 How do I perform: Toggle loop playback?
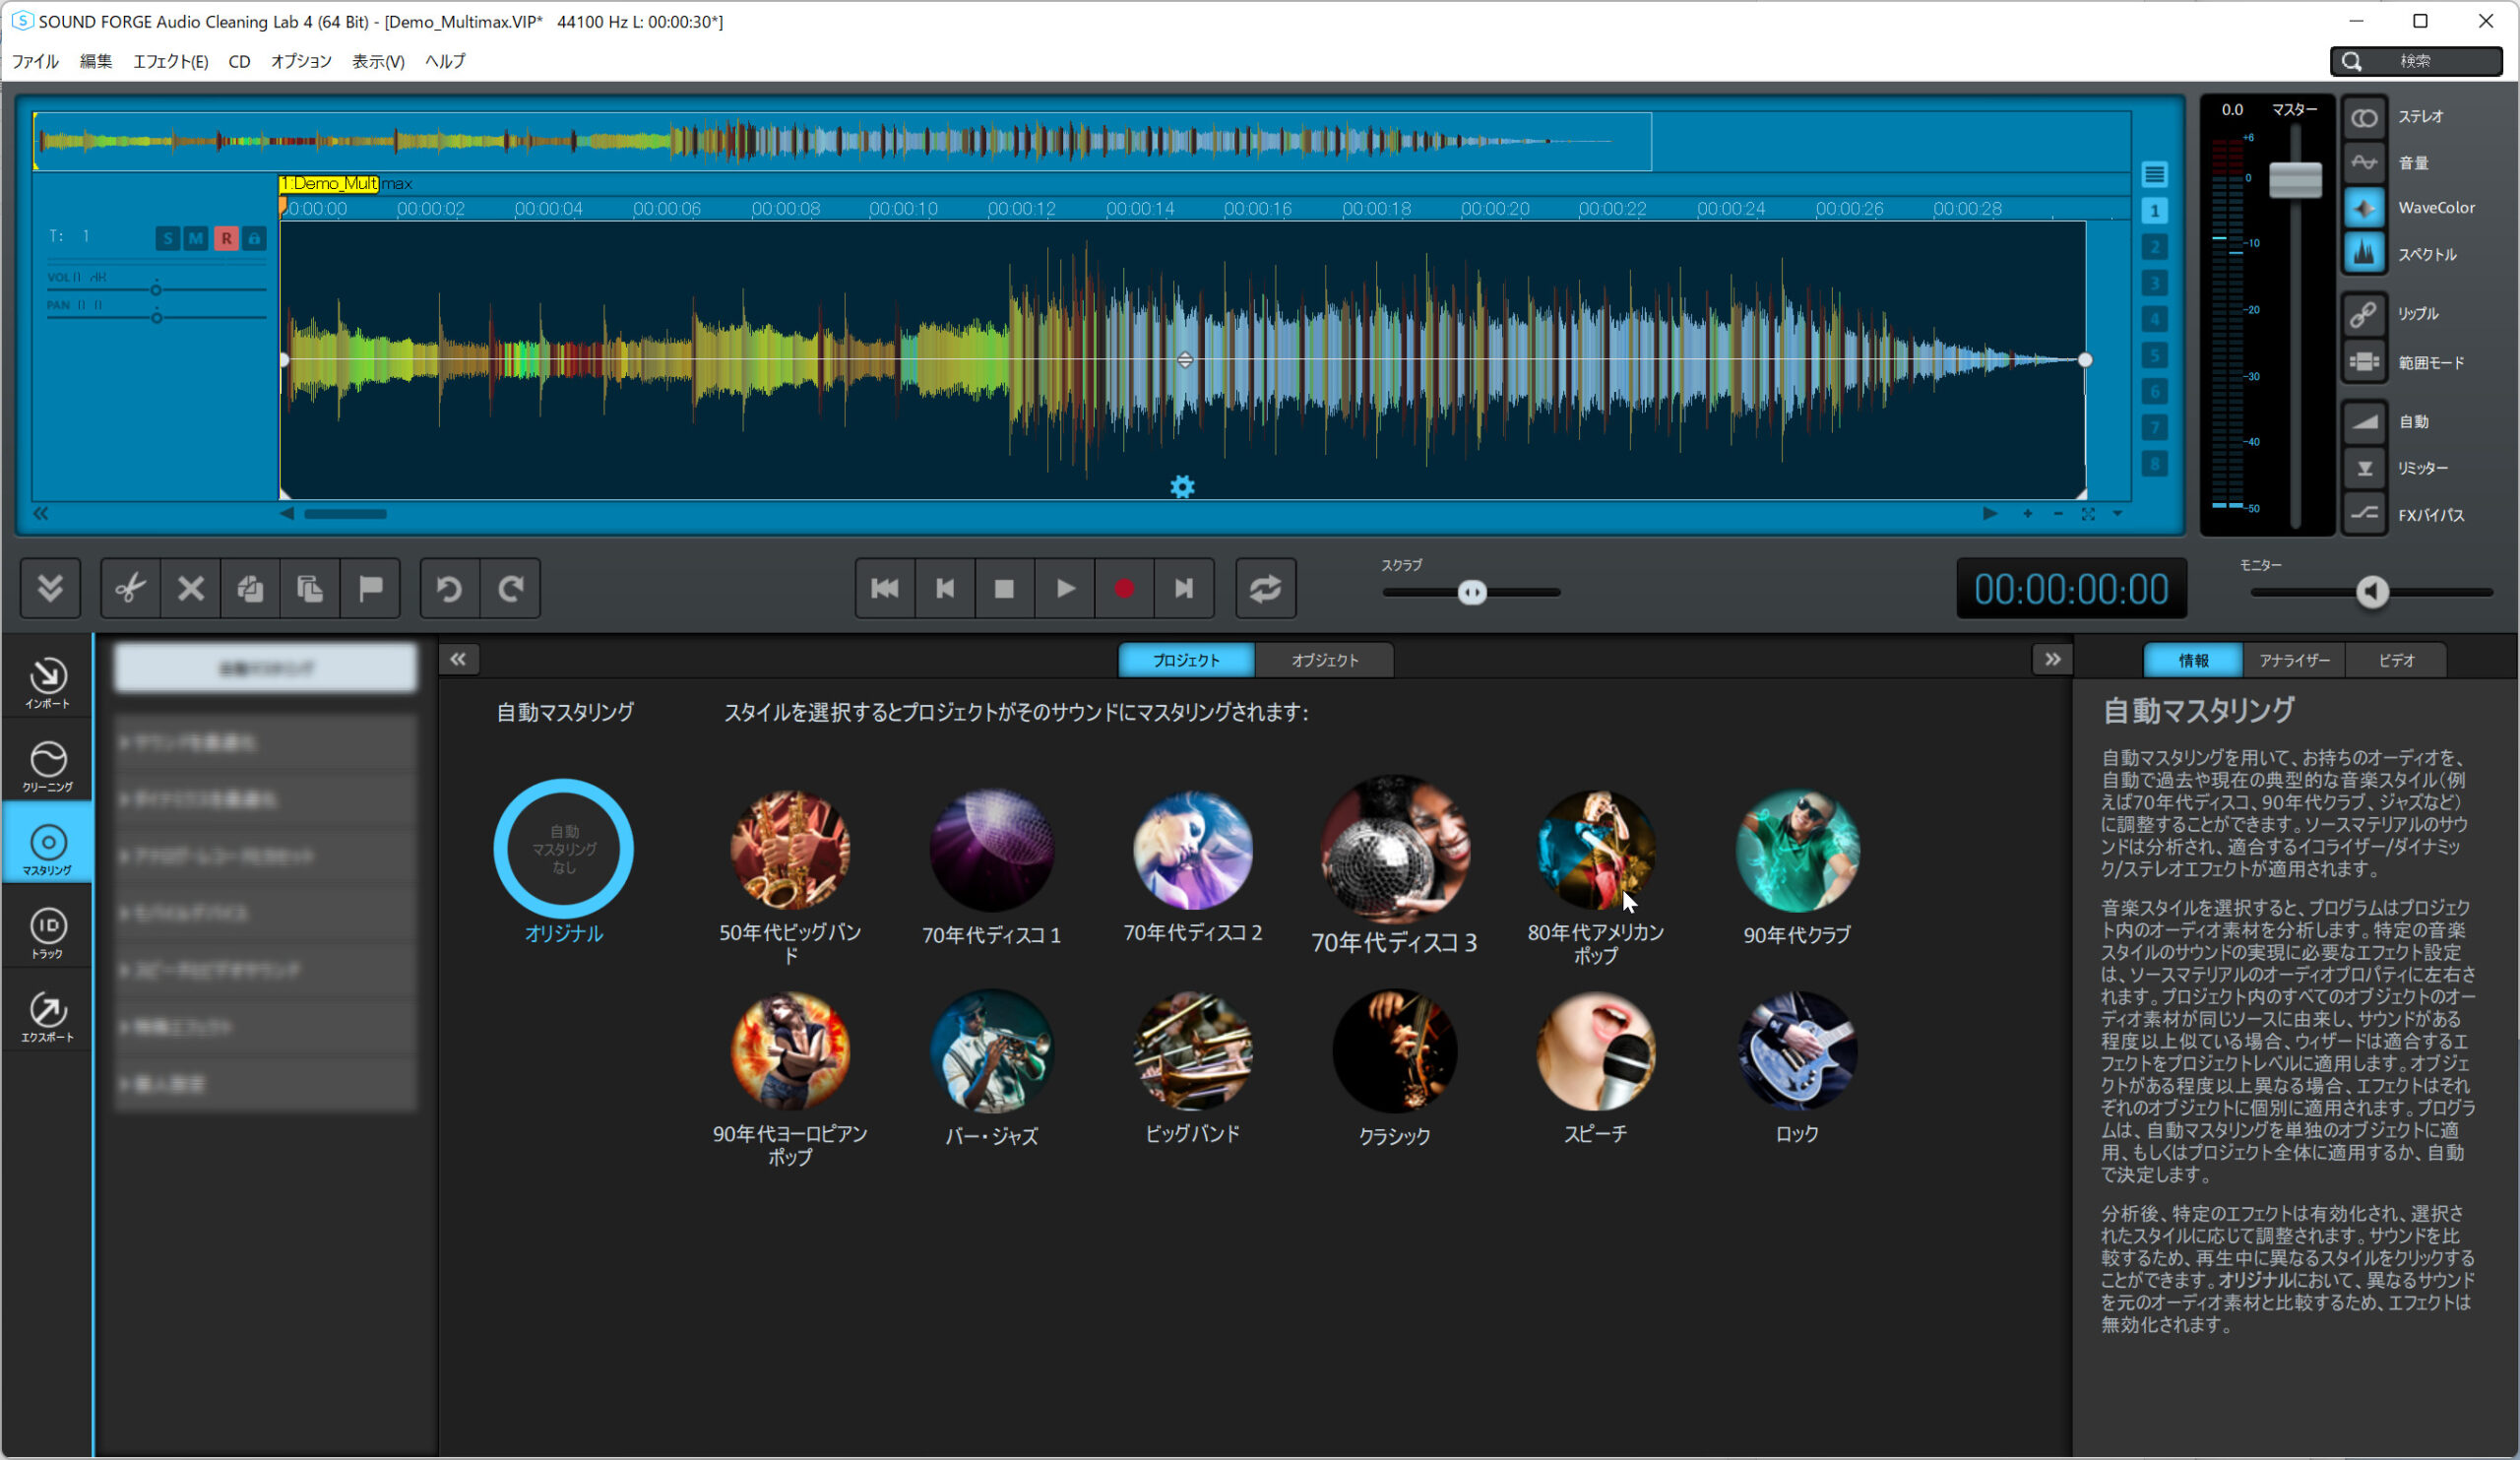[1266, 588]
